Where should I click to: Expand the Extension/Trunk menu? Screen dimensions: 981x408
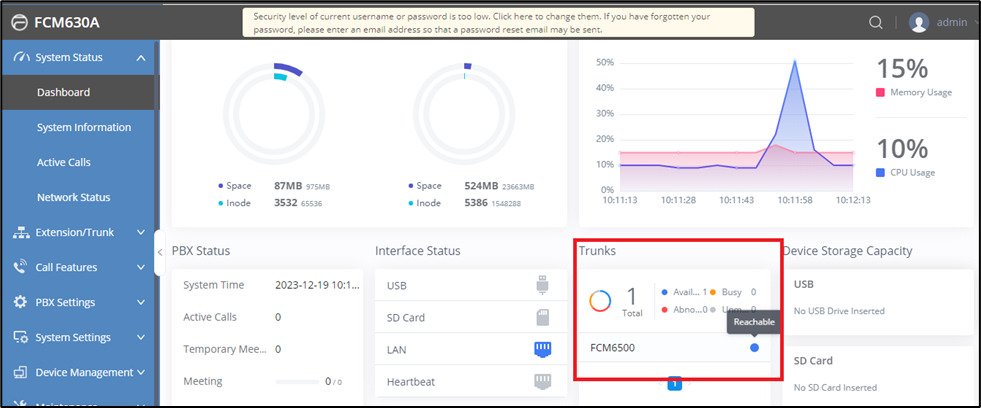pos(141,232)
